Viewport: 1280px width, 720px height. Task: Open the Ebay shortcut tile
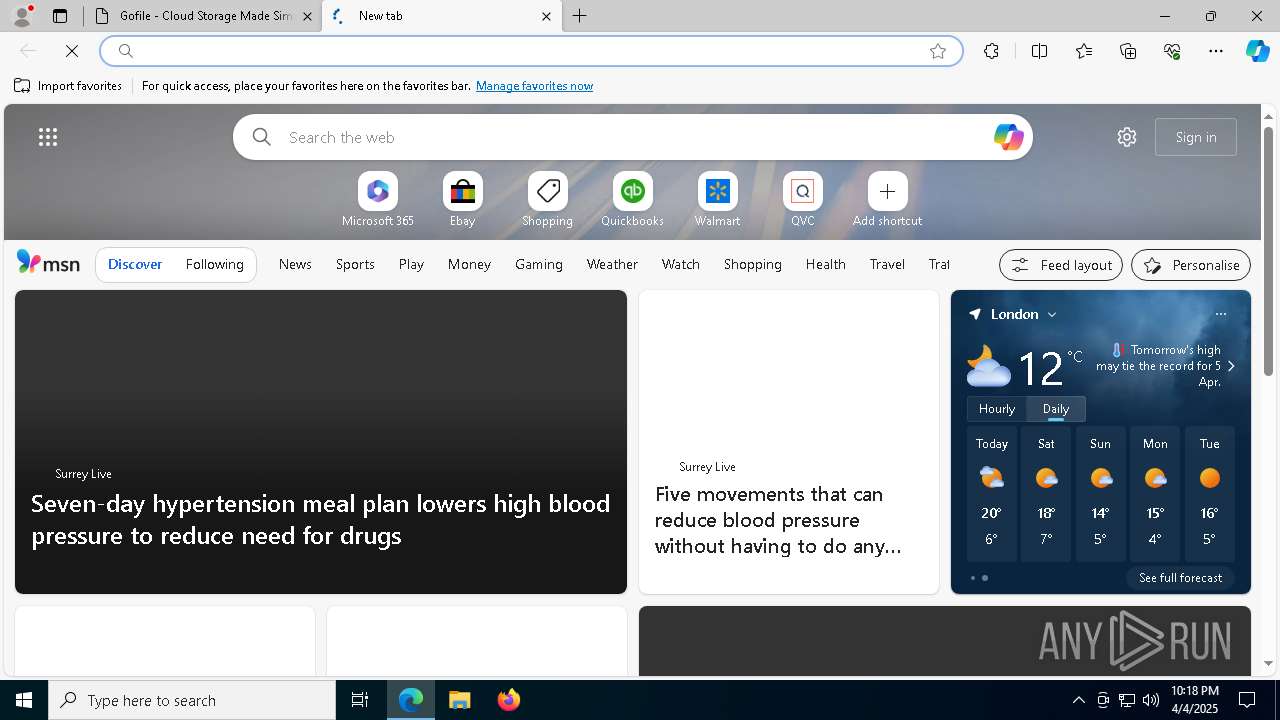[462, 200]
